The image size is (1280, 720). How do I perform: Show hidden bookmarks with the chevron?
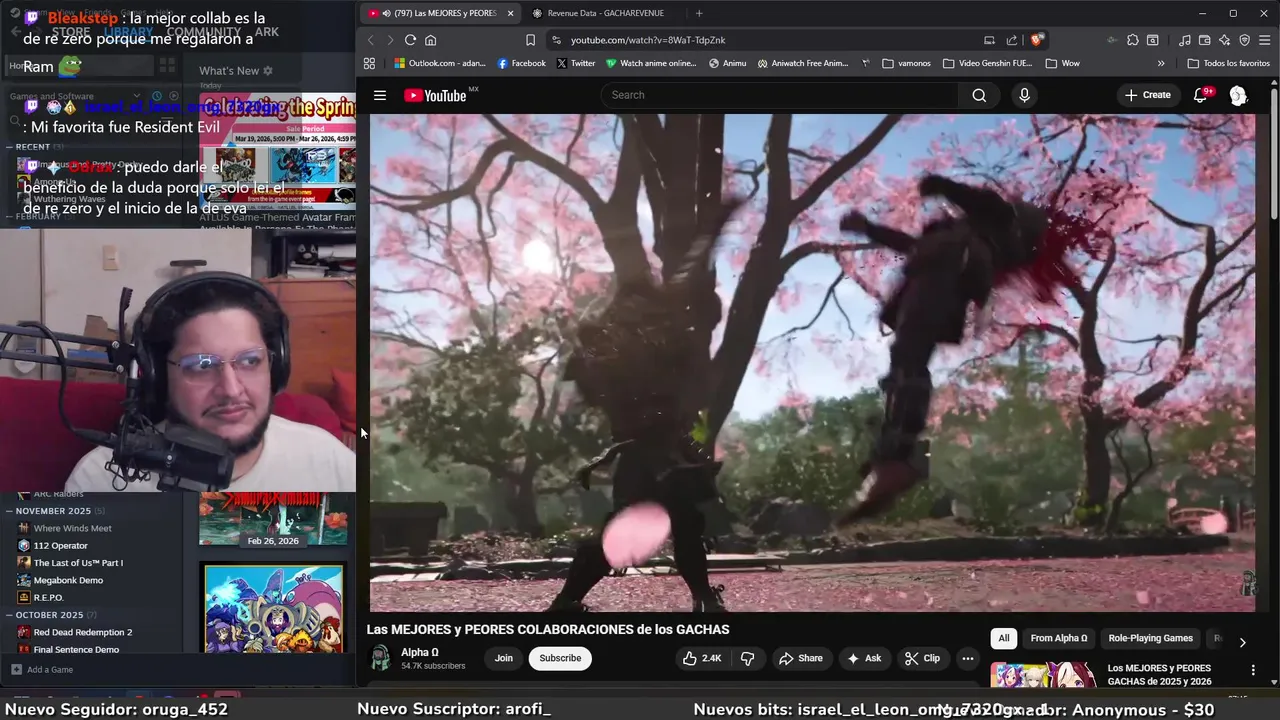[1161, 63]
